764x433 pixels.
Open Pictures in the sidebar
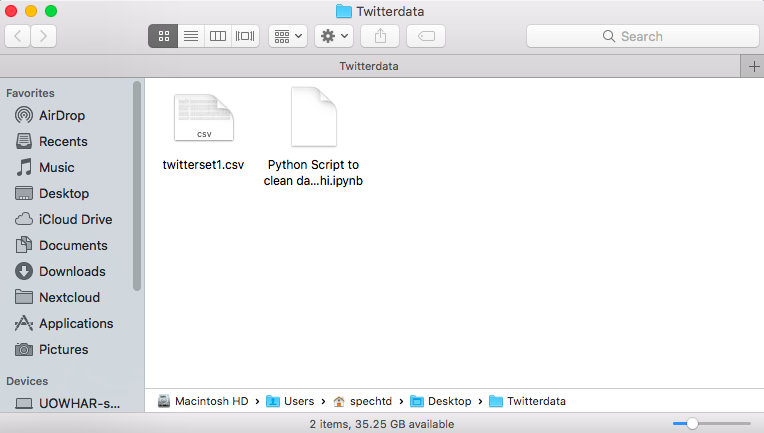52,350
